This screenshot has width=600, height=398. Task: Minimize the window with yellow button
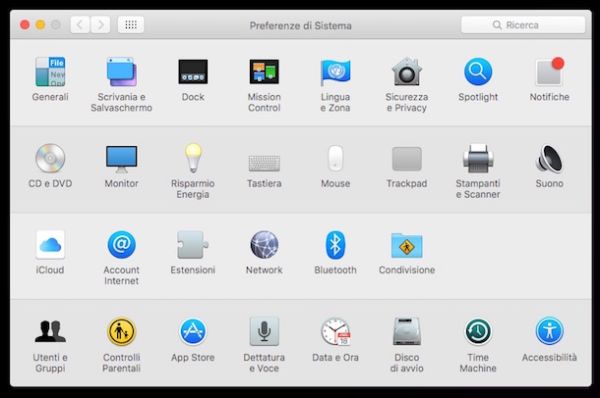coord(40,25)
